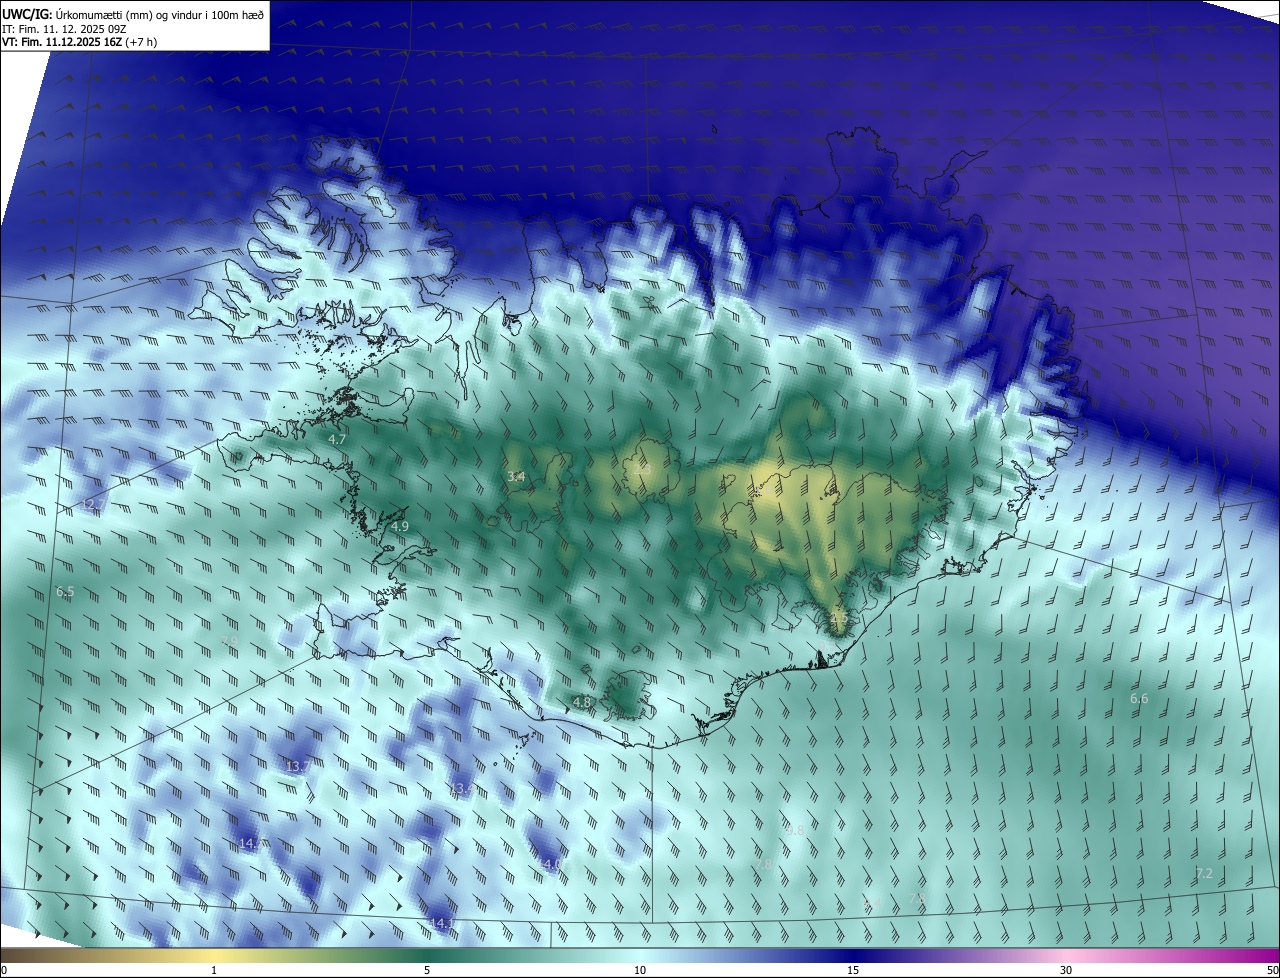Click the 4.7 value label on map
The width and height of the screenshot is (1280, 978).
337,439
